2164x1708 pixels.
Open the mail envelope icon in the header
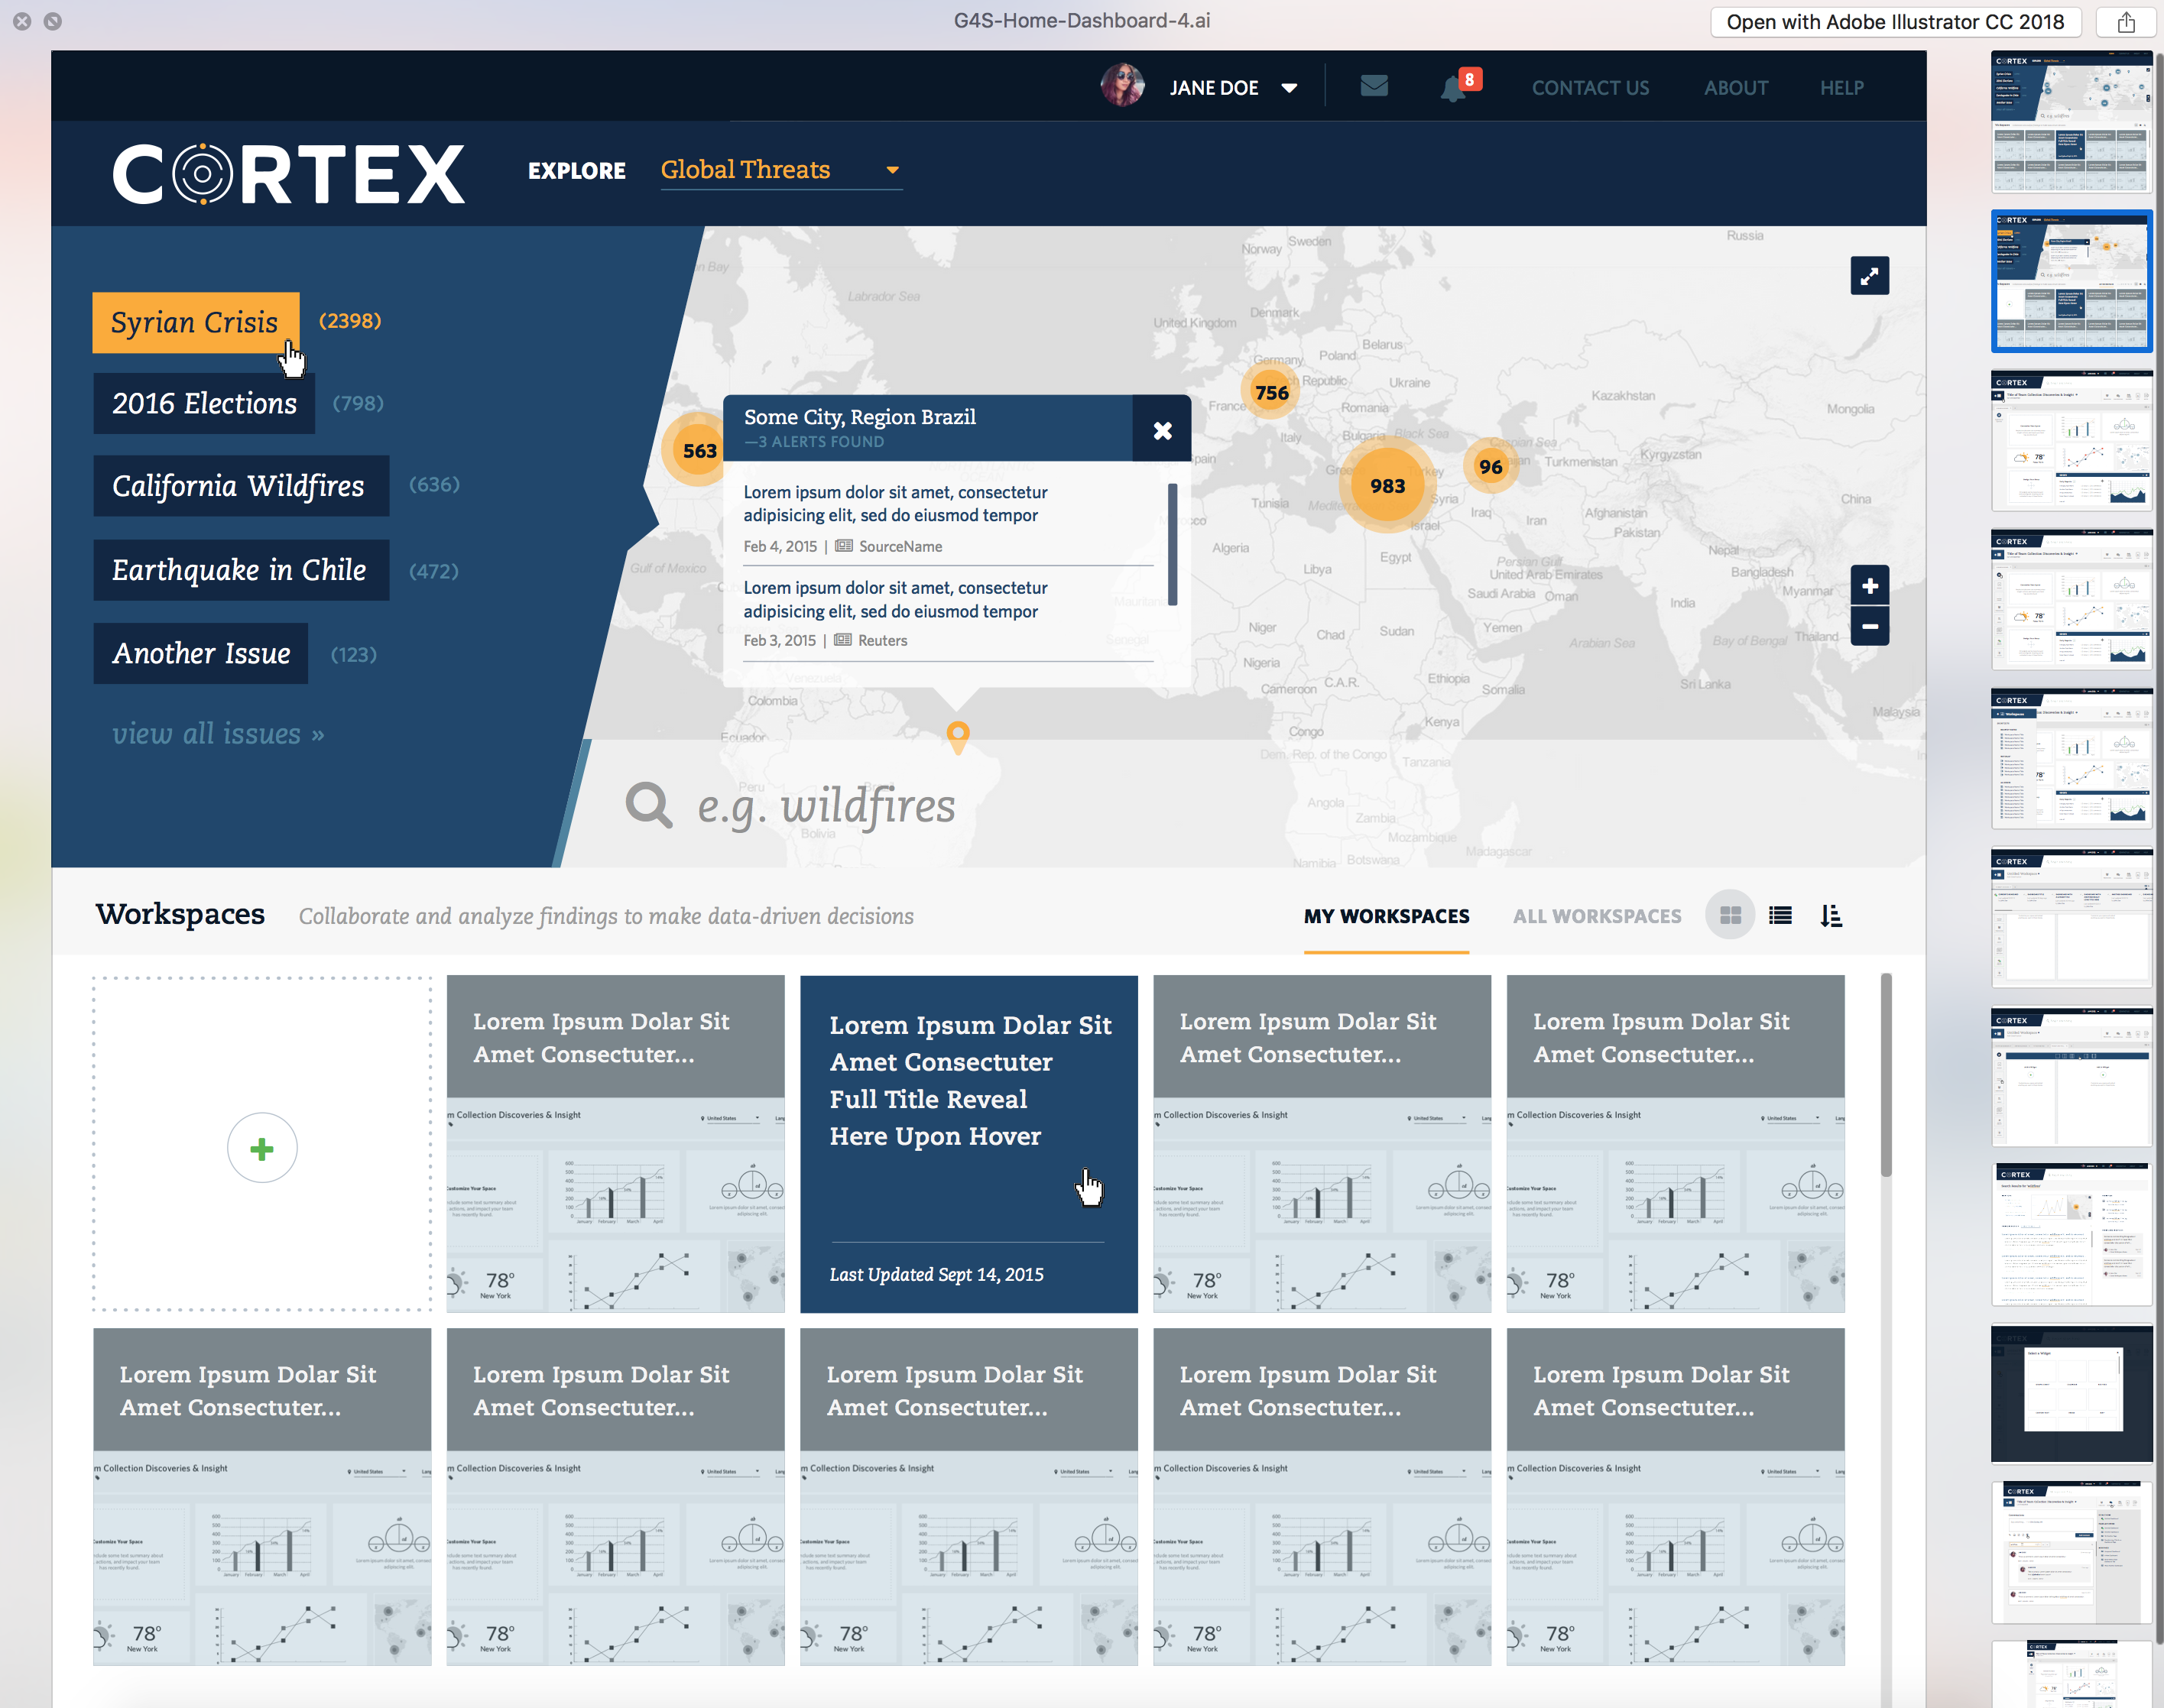pos(1374,87)
